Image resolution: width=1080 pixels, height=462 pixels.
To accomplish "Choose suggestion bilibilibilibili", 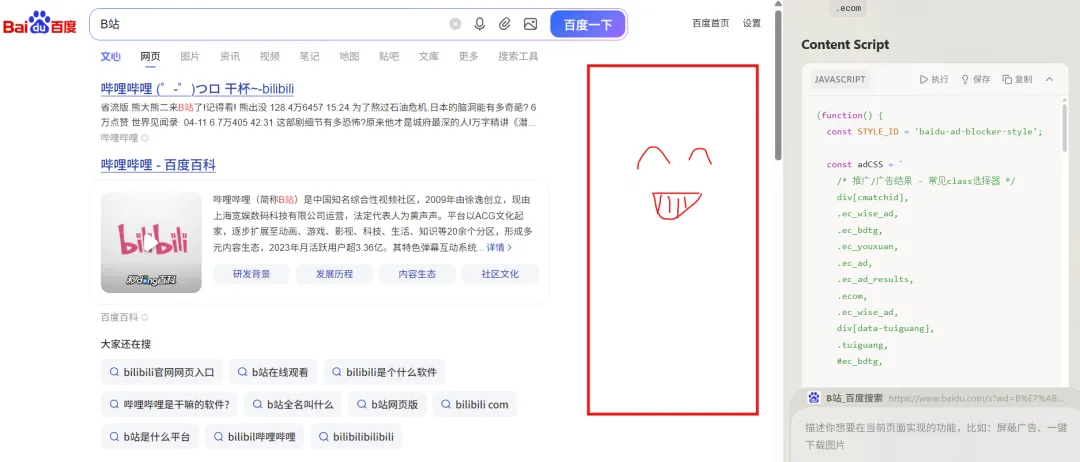I will pyautogui.click(x=356, y=437).
